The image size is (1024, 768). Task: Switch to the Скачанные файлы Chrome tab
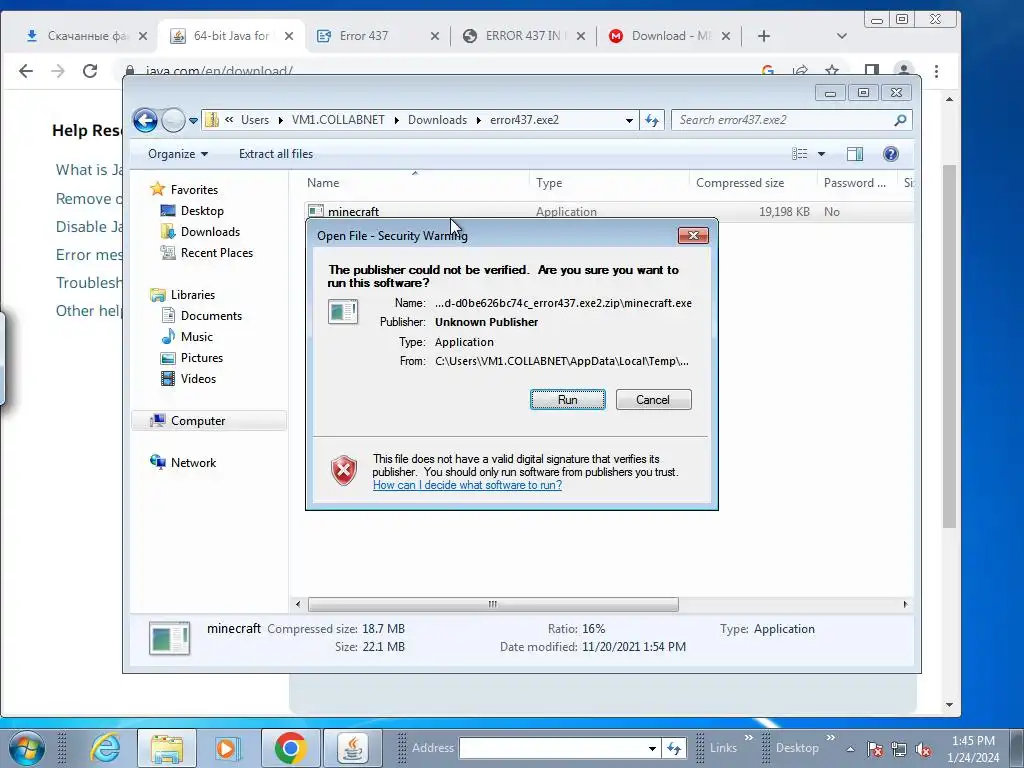pos(88,36)
